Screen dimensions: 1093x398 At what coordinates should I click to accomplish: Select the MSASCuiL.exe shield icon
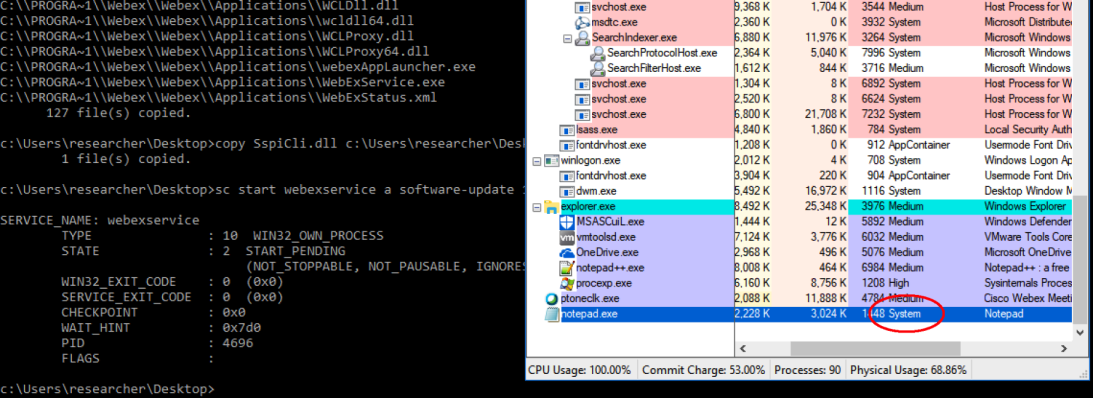567,222
